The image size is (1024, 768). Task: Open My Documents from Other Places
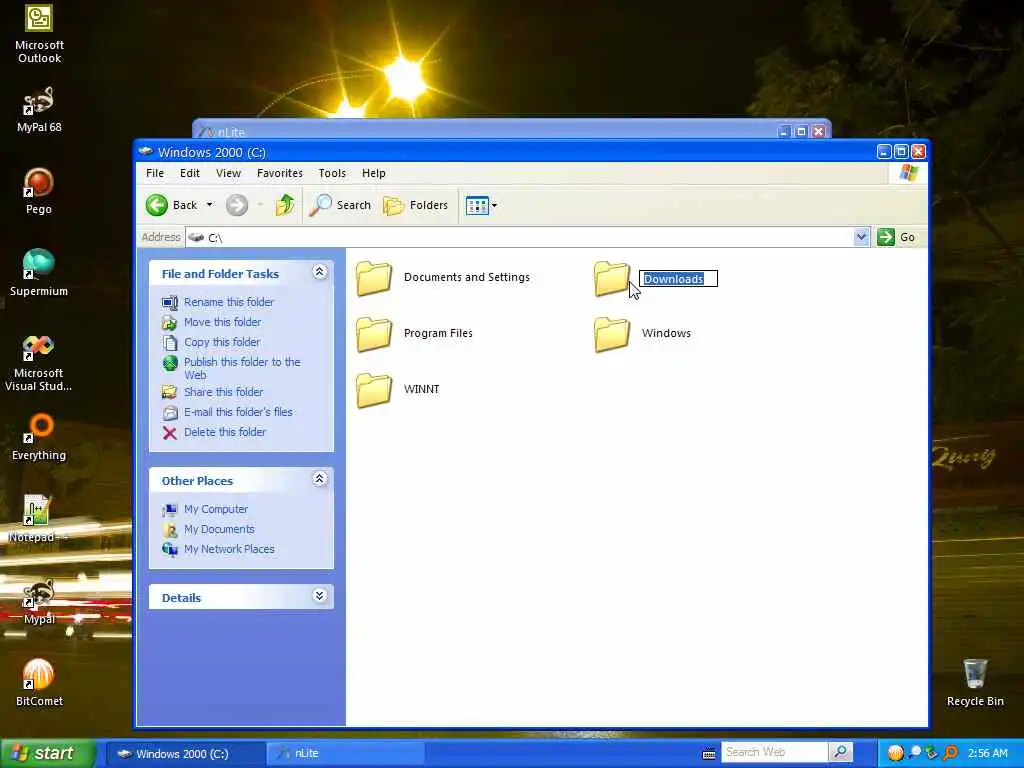point(219,530)
